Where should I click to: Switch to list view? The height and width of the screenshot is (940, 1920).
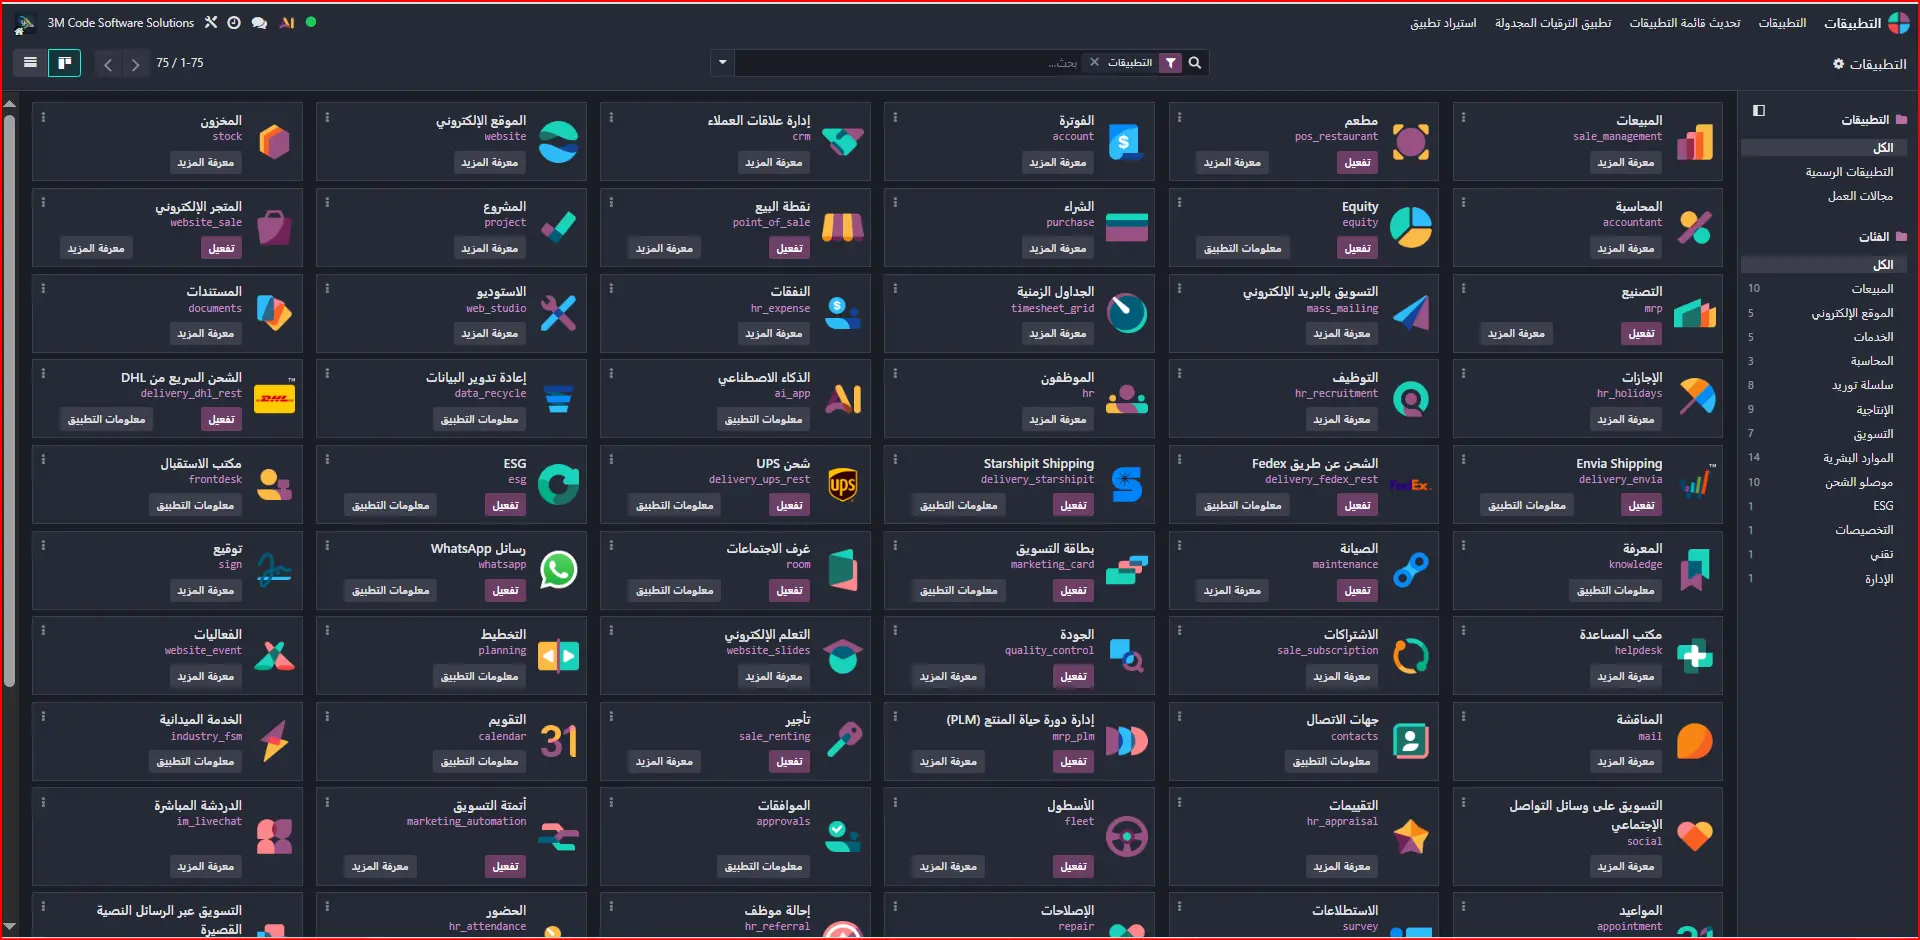(x=31, y=63)
